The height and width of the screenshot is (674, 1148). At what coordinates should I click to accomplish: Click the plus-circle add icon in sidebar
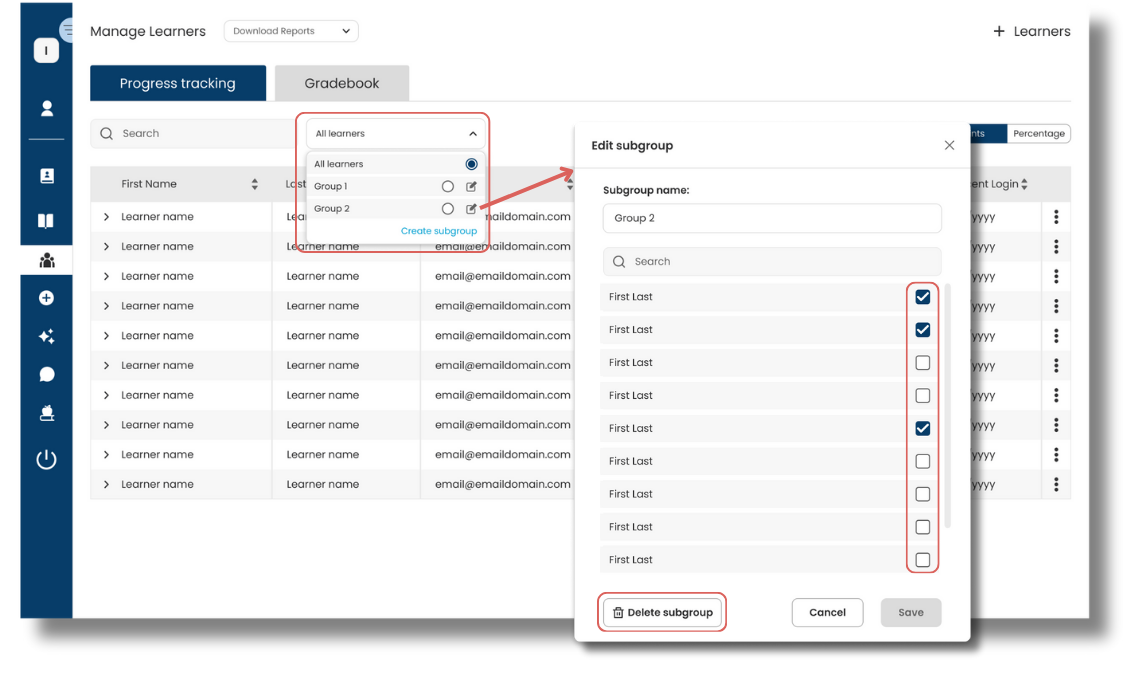pos(46,298)
